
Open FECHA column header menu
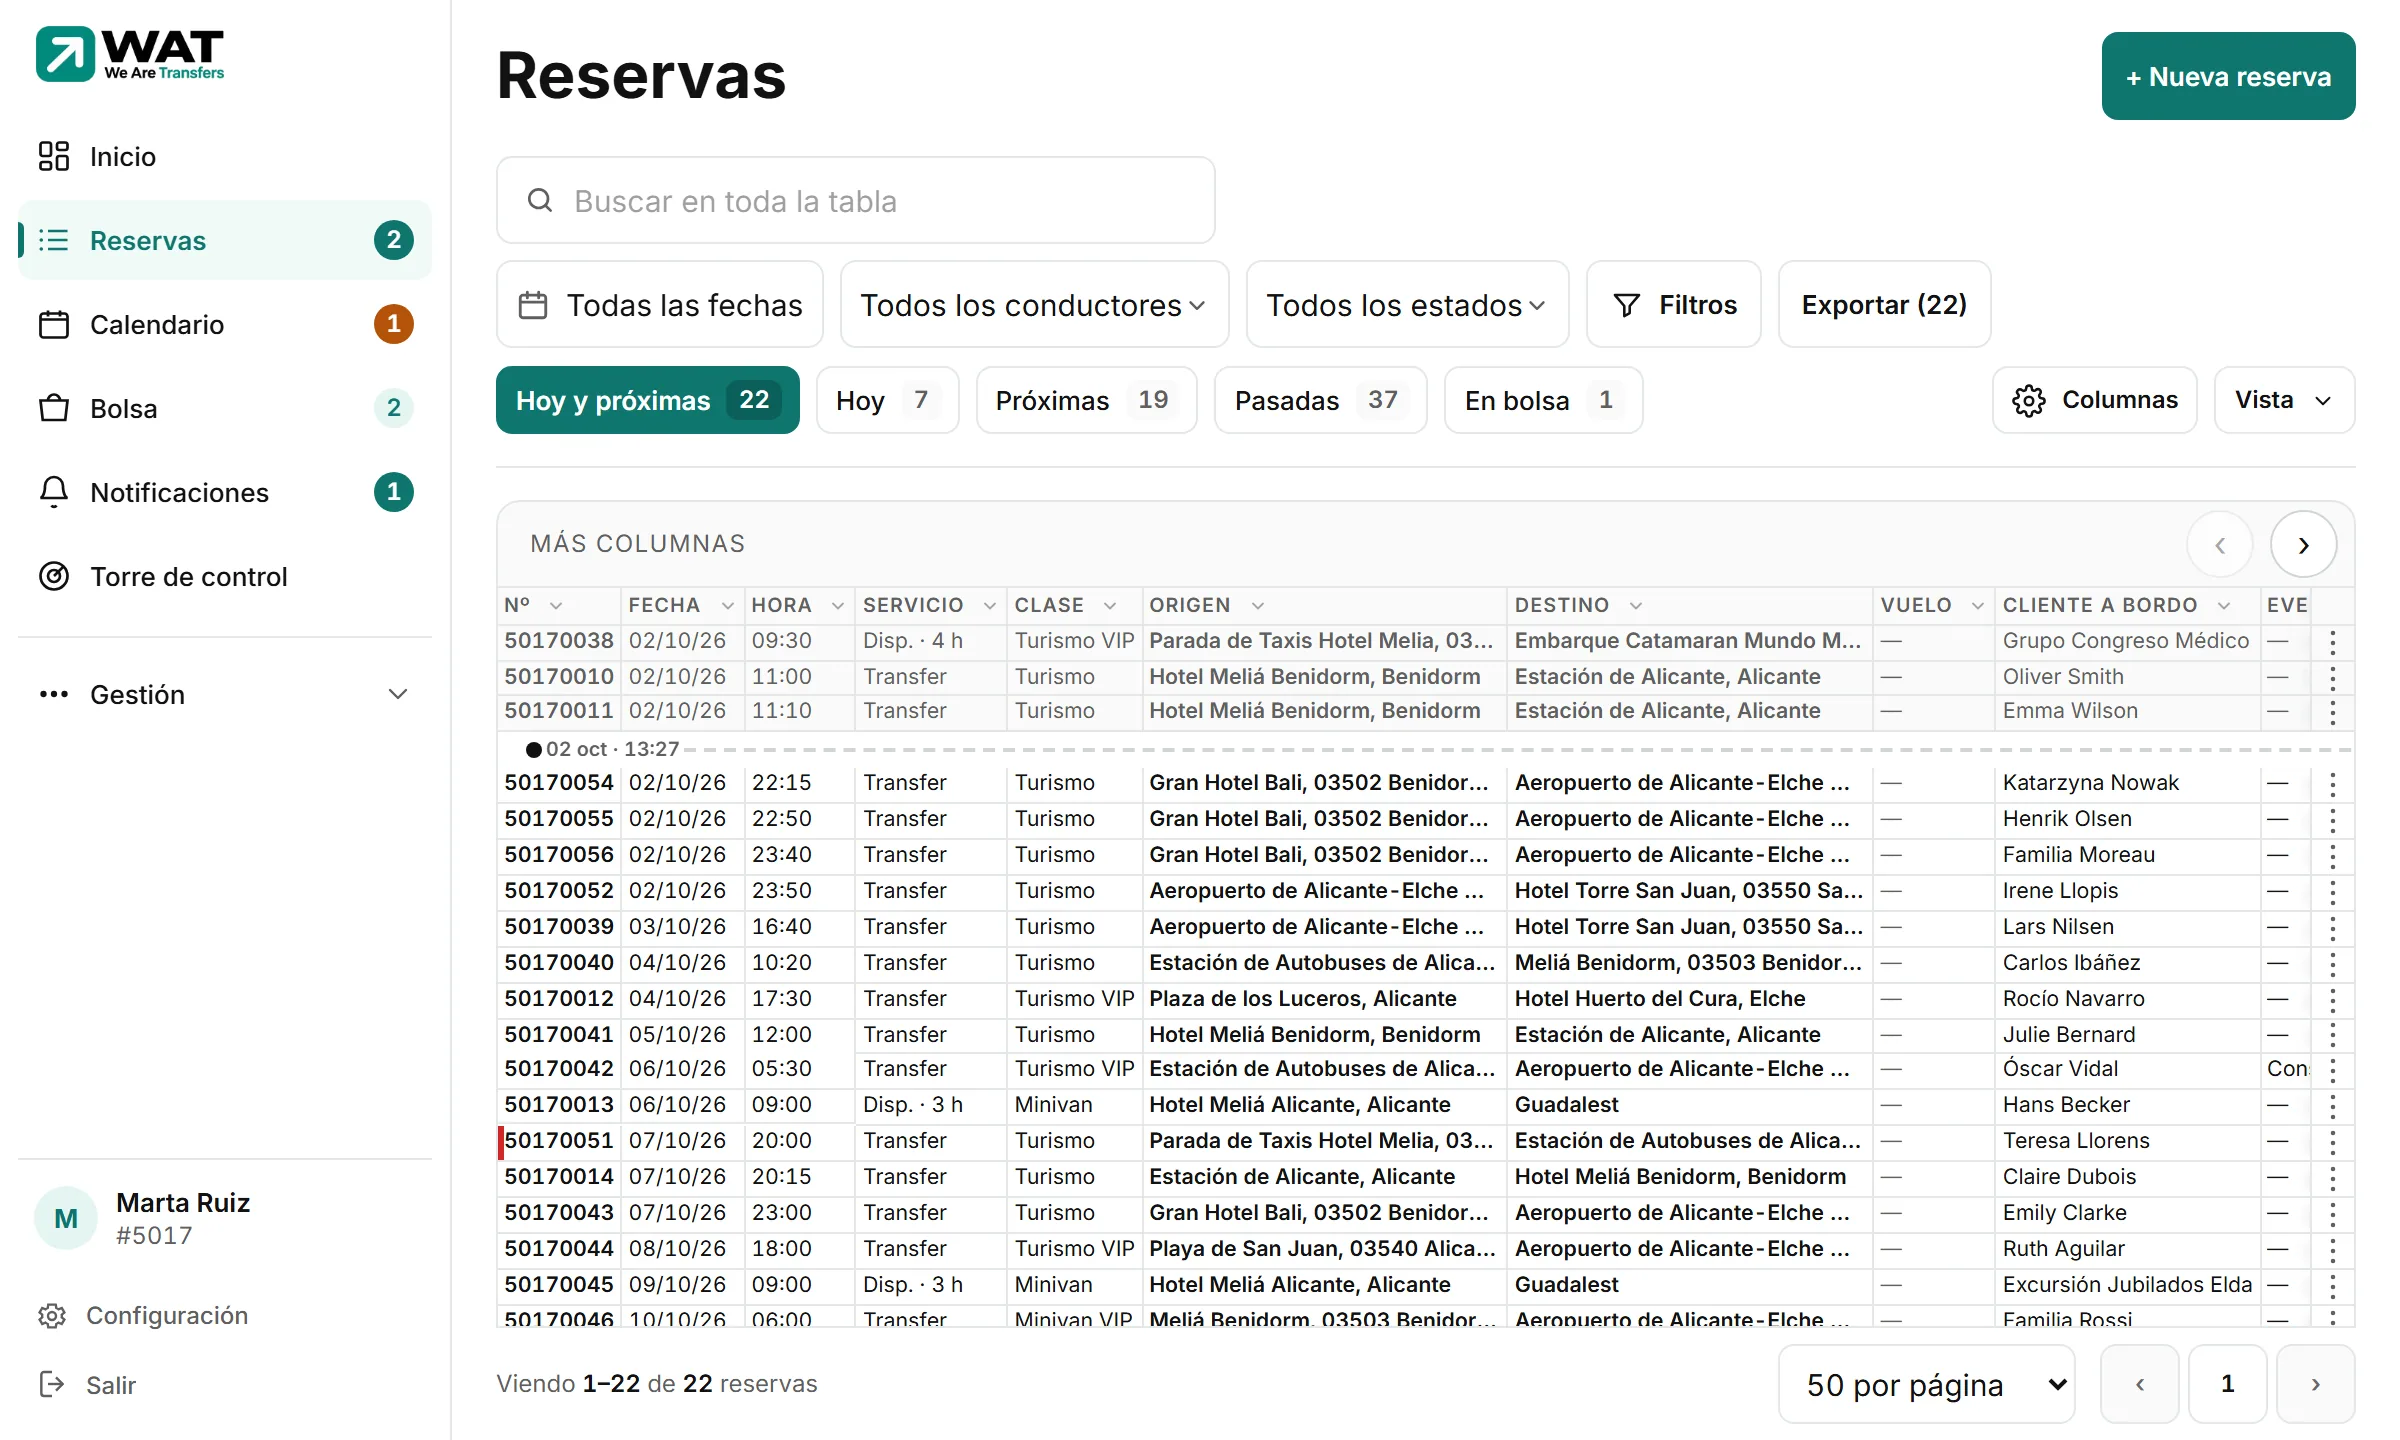click(728, 606)
